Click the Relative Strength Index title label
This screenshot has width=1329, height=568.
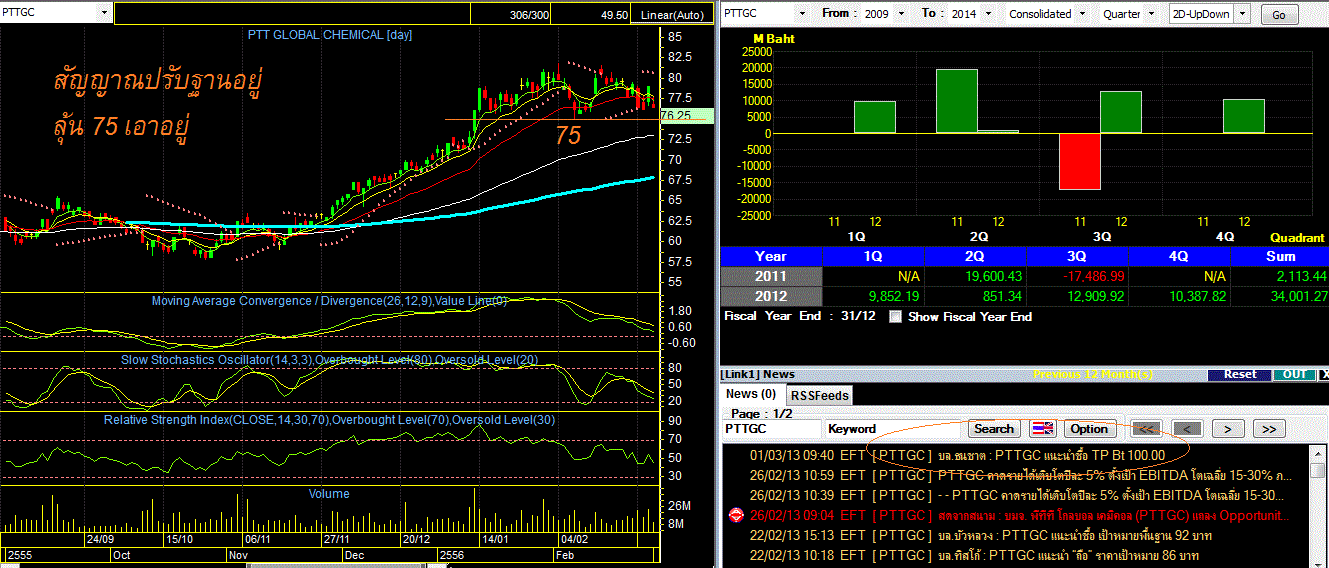coord(329,420)
